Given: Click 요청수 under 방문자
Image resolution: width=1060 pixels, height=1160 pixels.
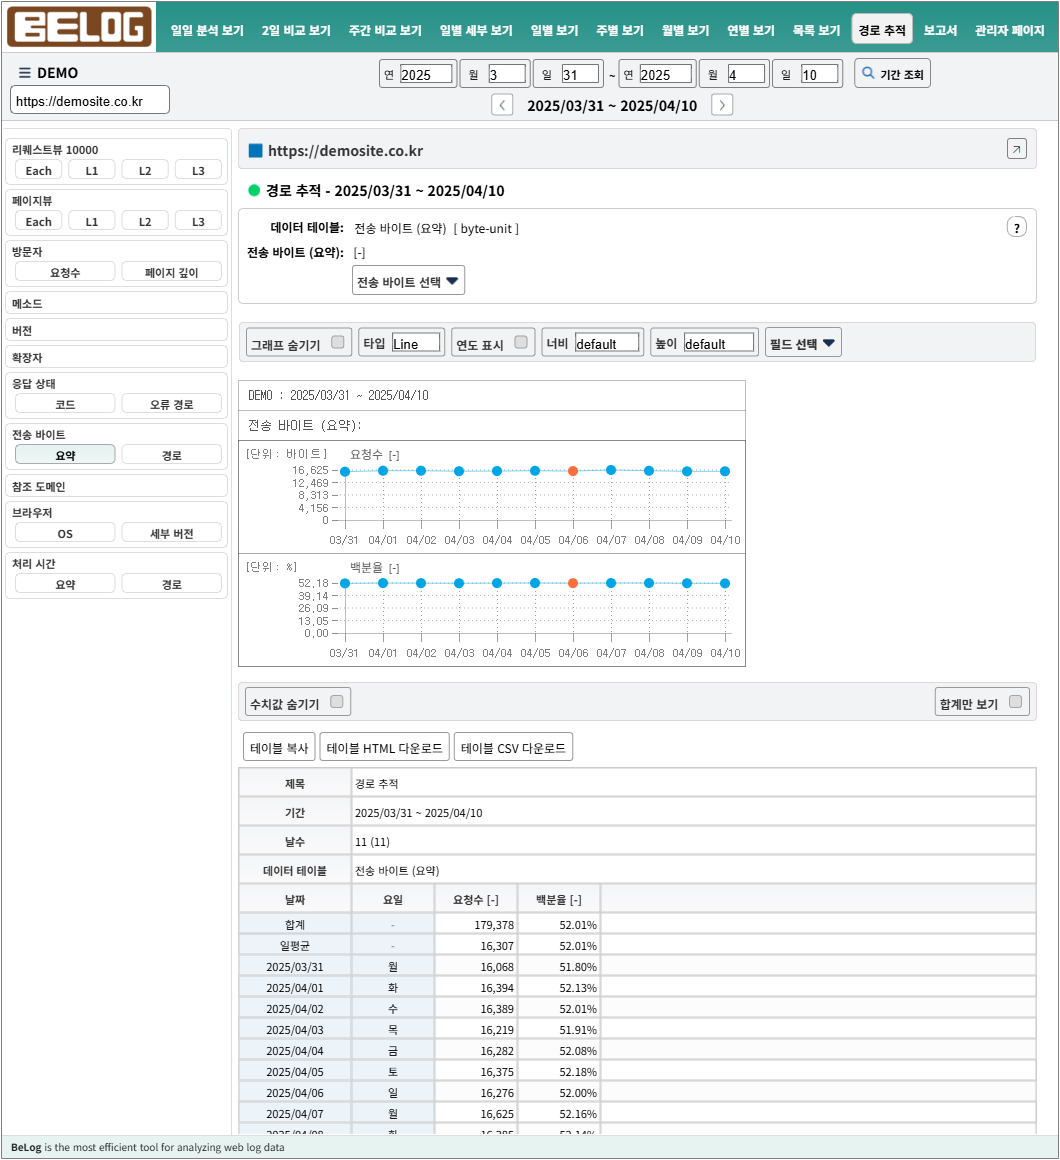Looking at the screenshot, I should (x=65, y=272).
